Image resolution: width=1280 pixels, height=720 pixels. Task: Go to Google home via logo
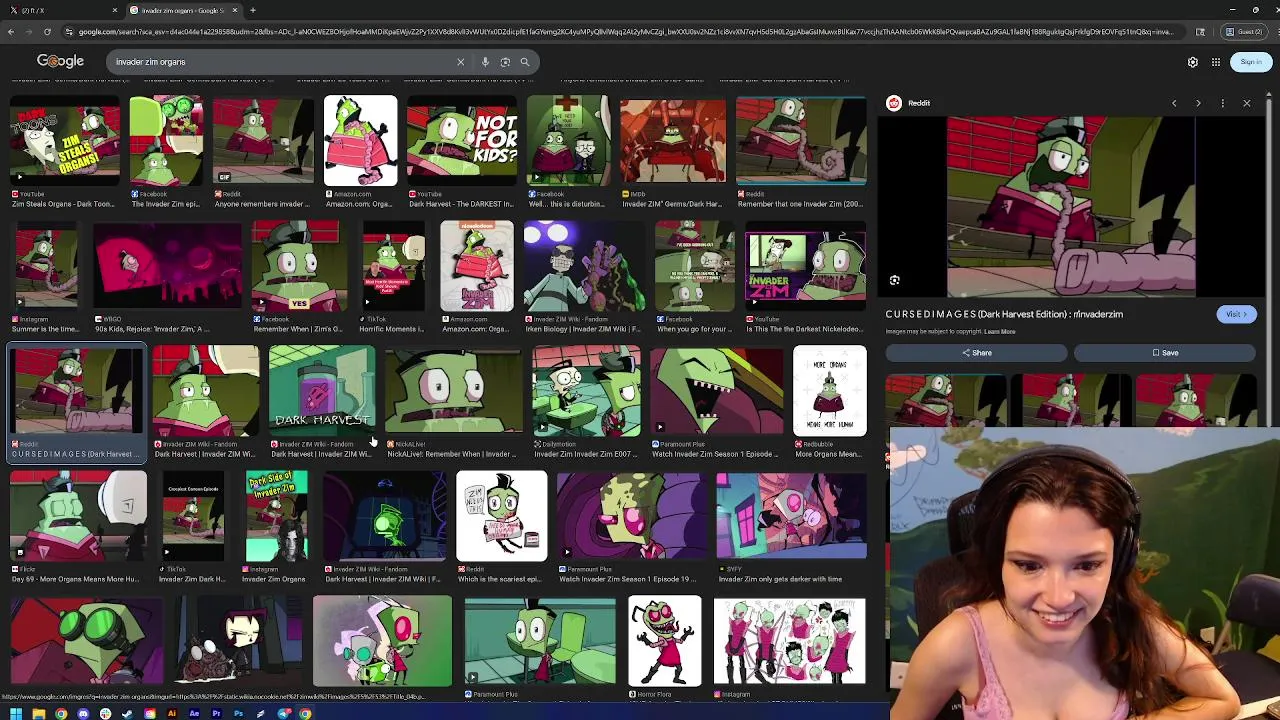click(x=60, y=61)
